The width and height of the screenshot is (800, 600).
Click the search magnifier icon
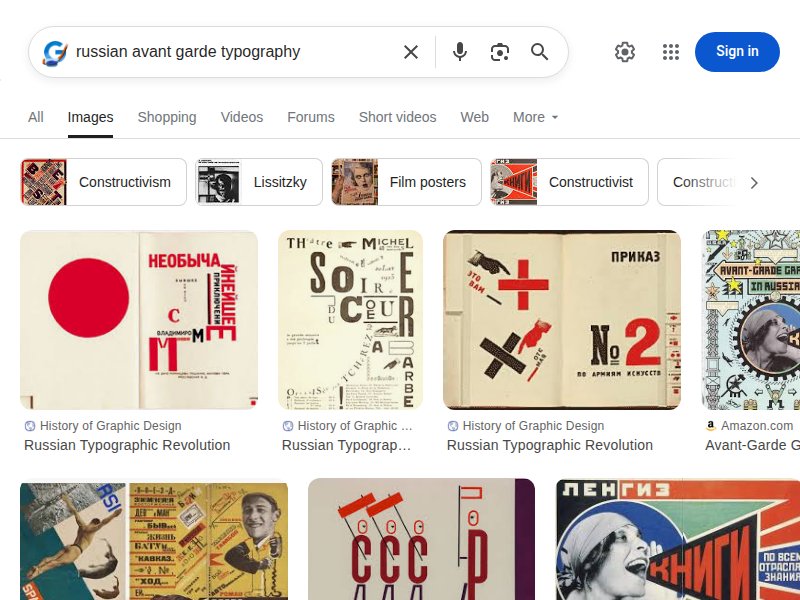[x=539, y=52]
